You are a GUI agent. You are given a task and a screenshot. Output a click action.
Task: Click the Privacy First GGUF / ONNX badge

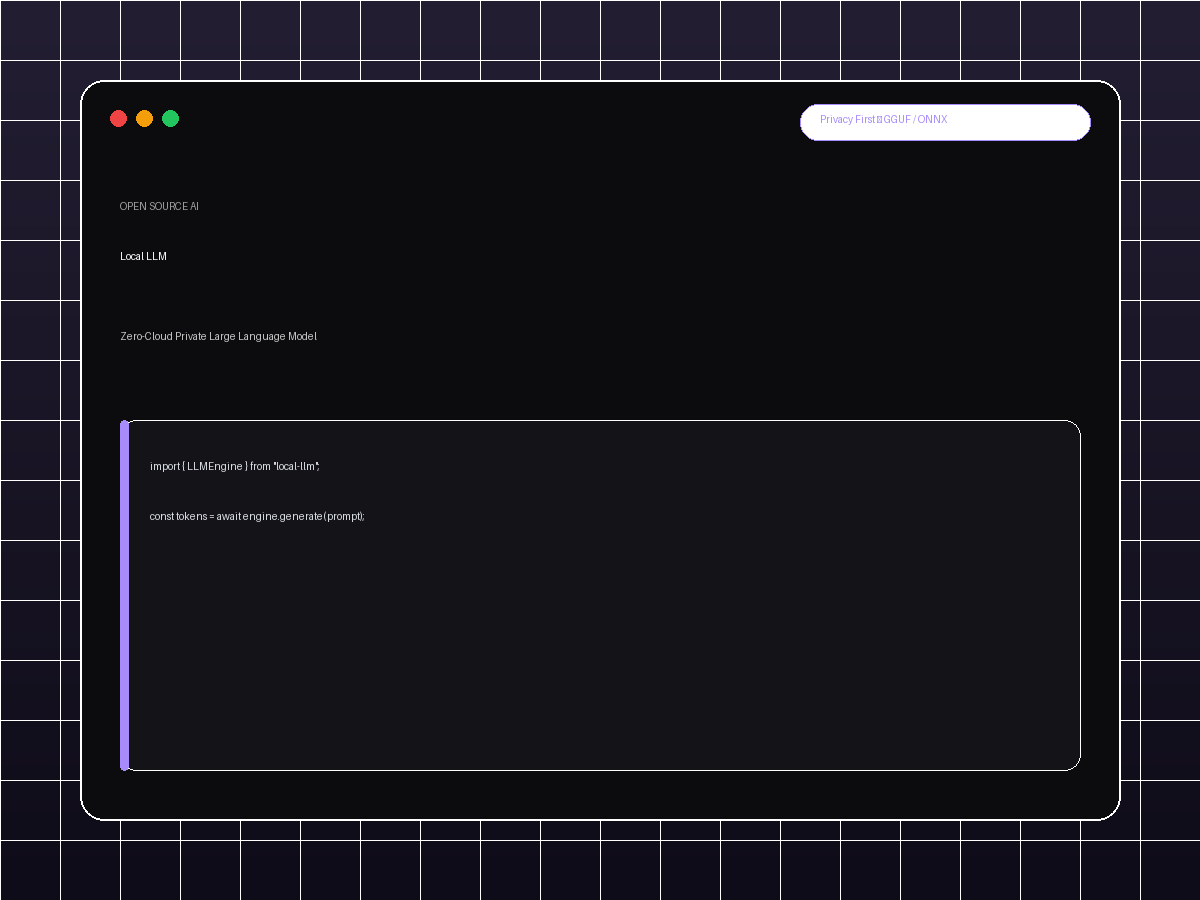pos(945,122)
